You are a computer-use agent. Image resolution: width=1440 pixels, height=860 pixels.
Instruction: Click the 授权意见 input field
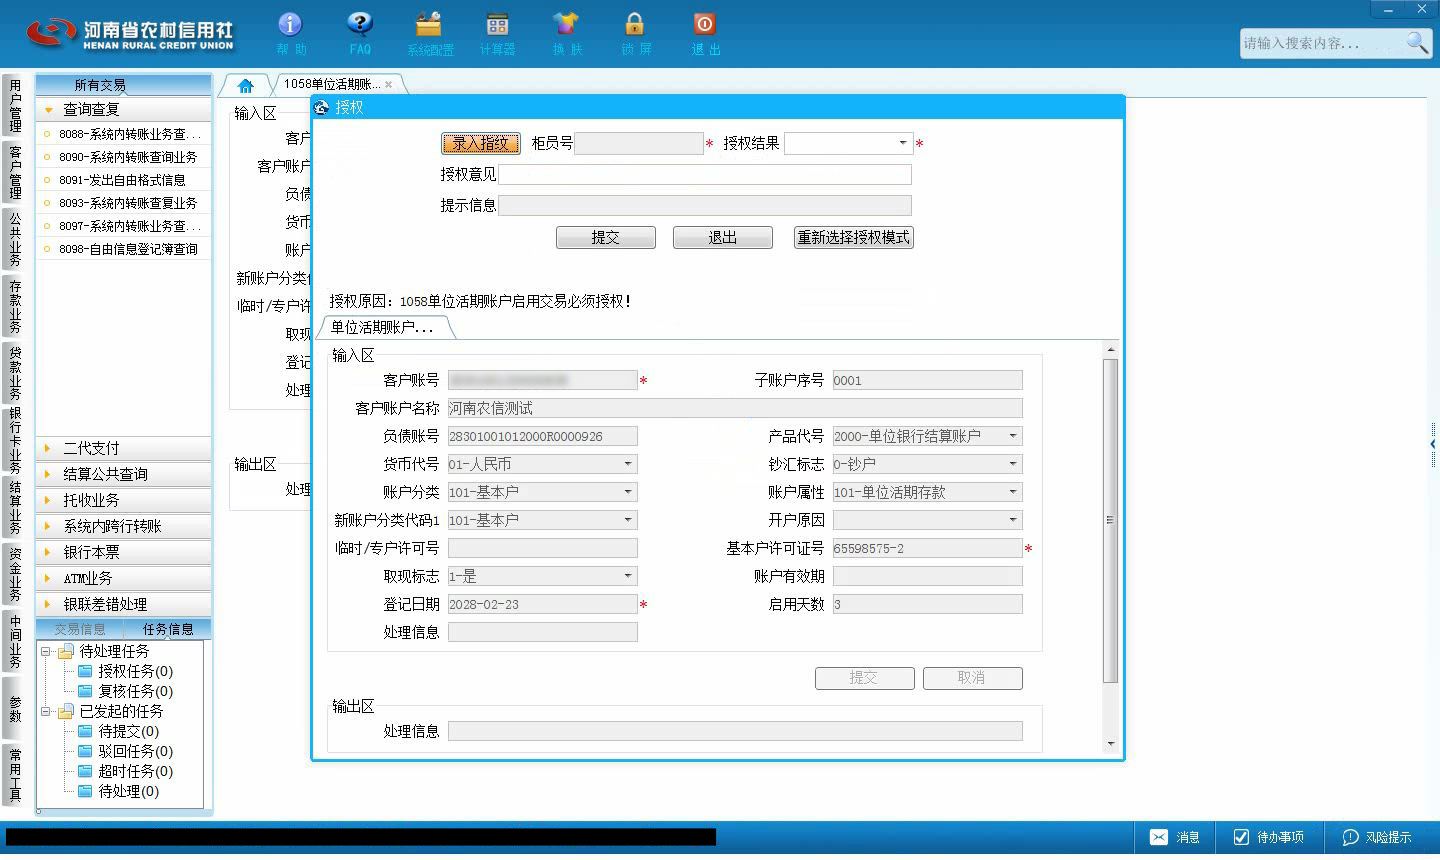(x=705, y=174)
